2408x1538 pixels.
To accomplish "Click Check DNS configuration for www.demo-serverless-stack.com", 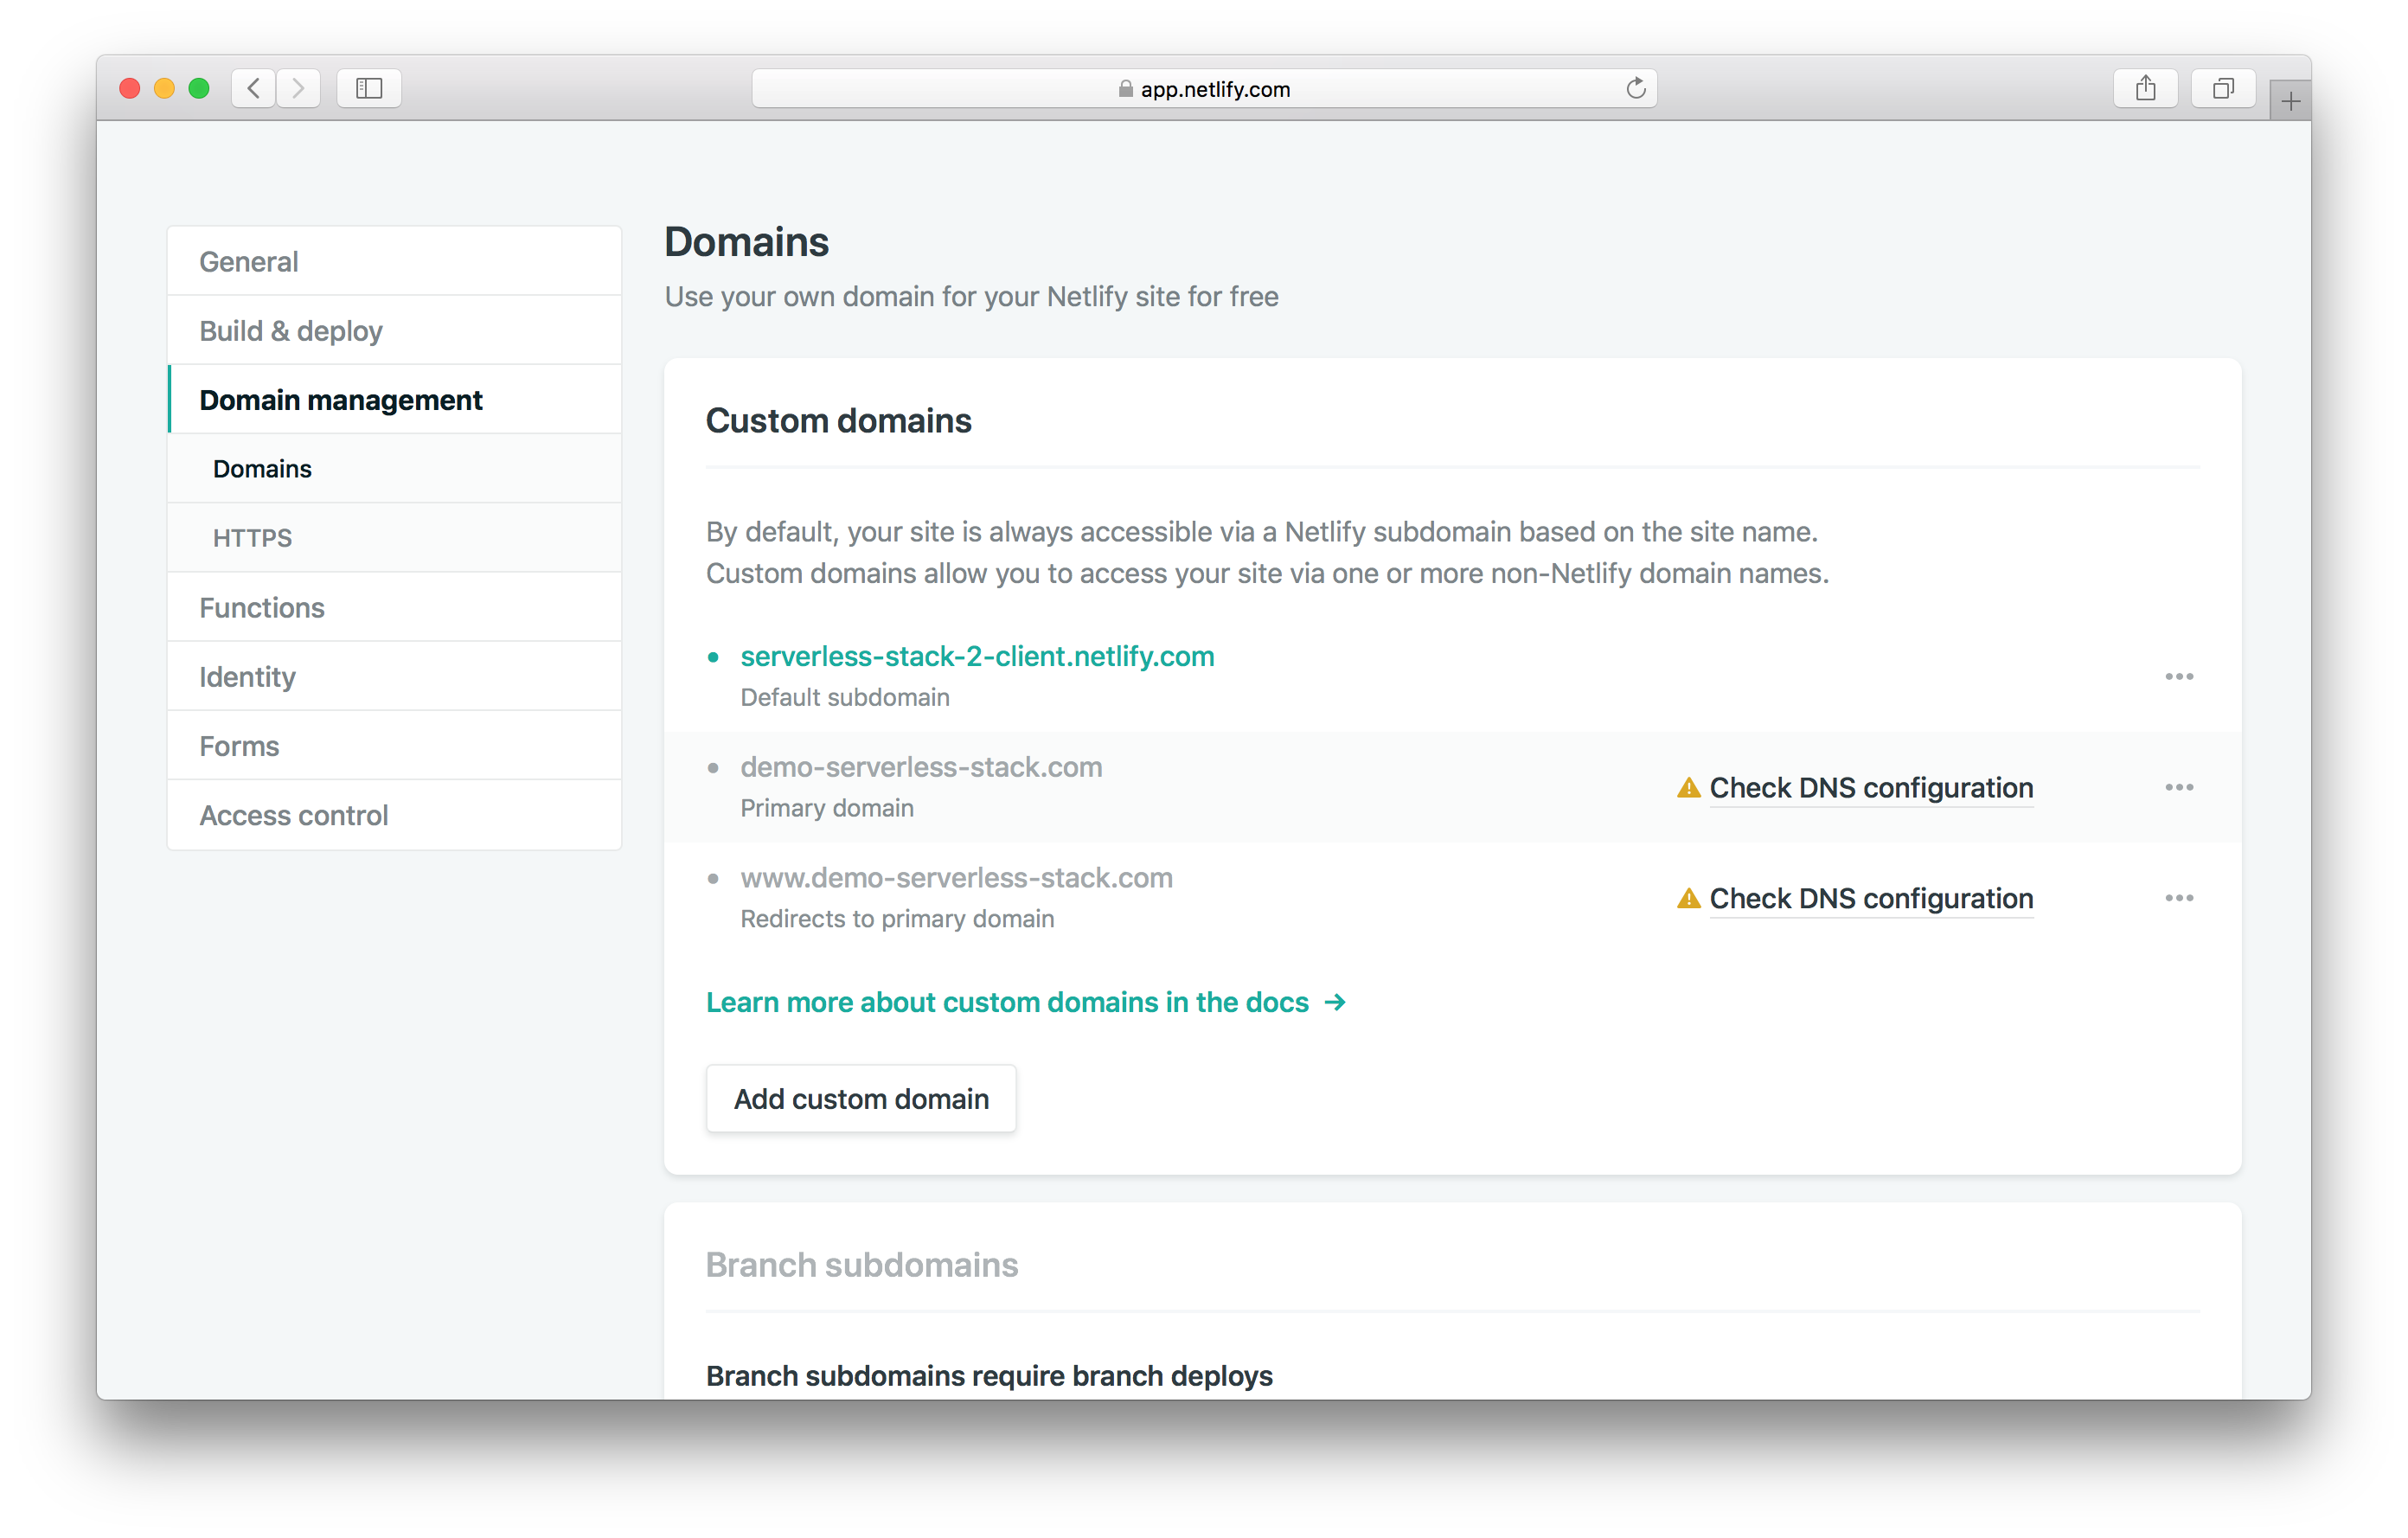I will pyautogui.click(x=1870, y=898).
